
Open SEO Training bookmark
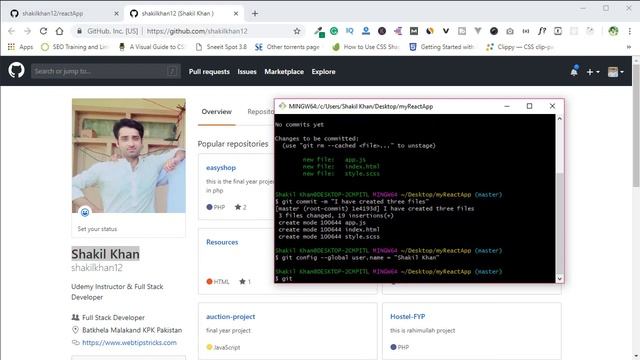76,47
